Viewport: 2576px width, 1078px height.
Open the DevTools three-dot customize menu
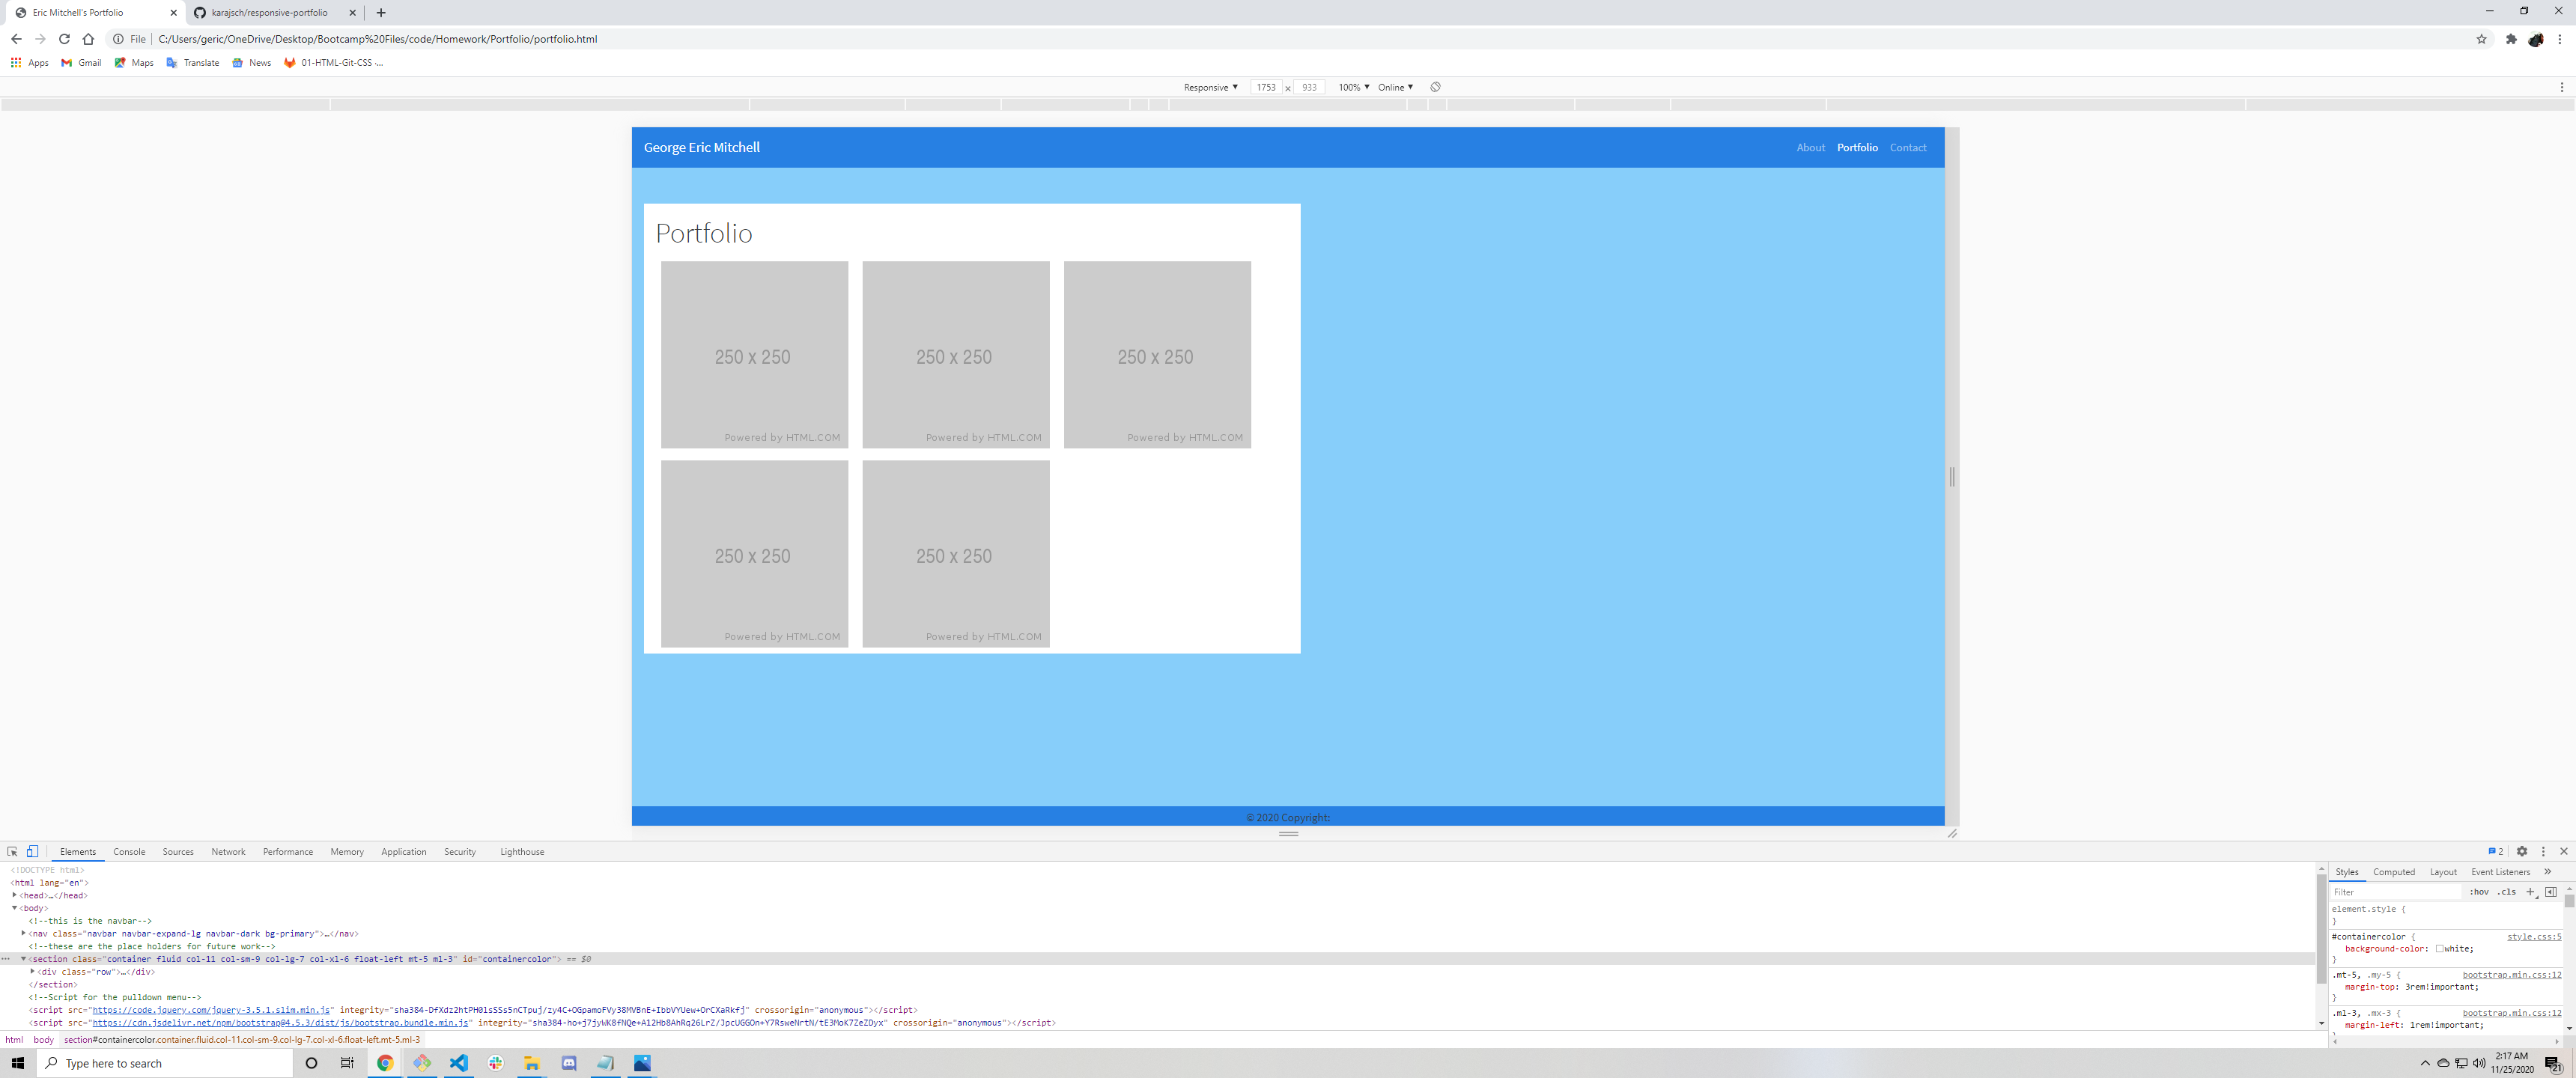(2543, 851)
